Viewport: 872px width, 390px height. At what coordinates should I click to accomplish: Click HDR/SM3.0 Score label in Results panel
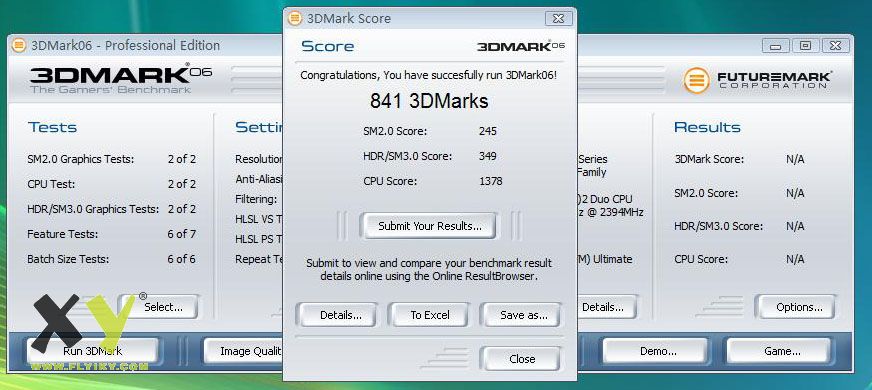719,226
